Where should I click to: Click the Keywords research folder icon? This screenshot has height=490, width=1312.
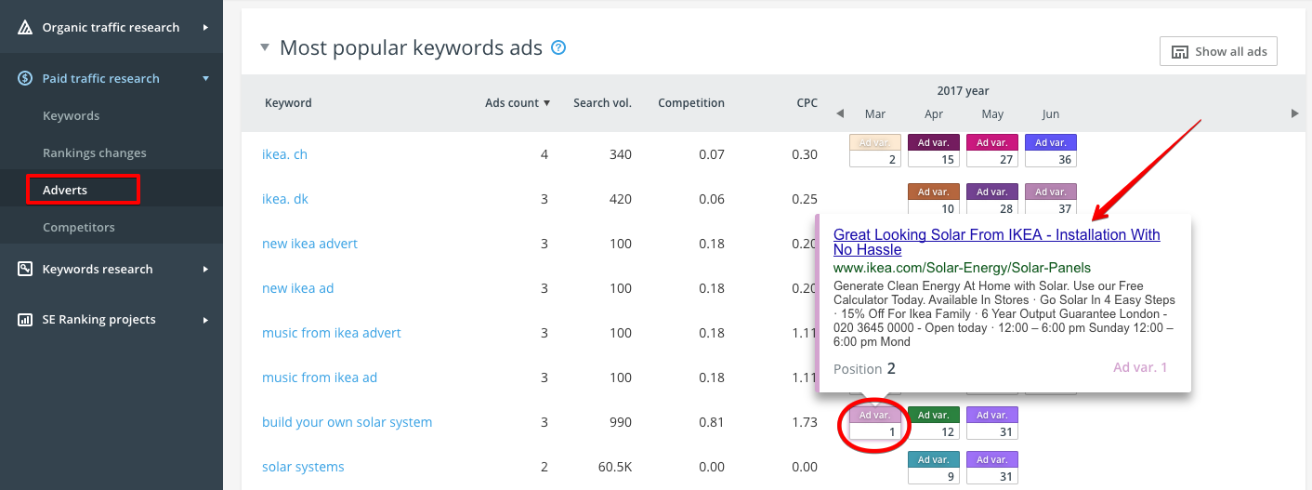(x=25, y=269)
